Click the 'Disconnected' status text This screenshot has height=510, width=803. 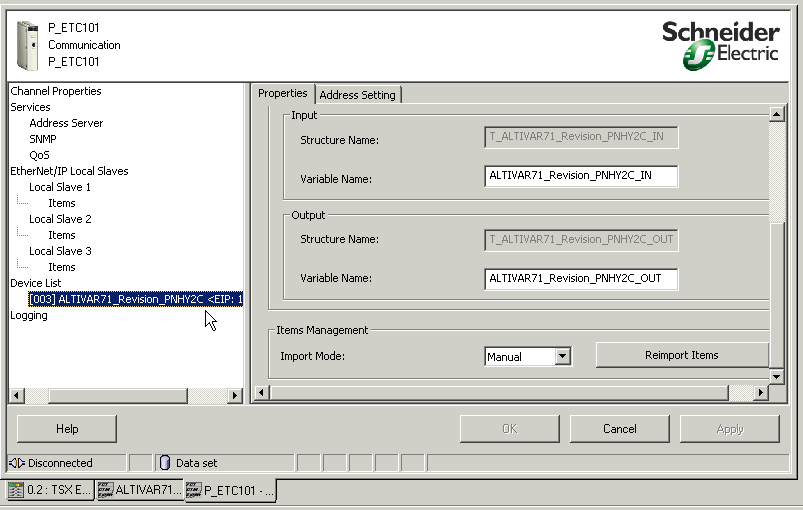60,463
